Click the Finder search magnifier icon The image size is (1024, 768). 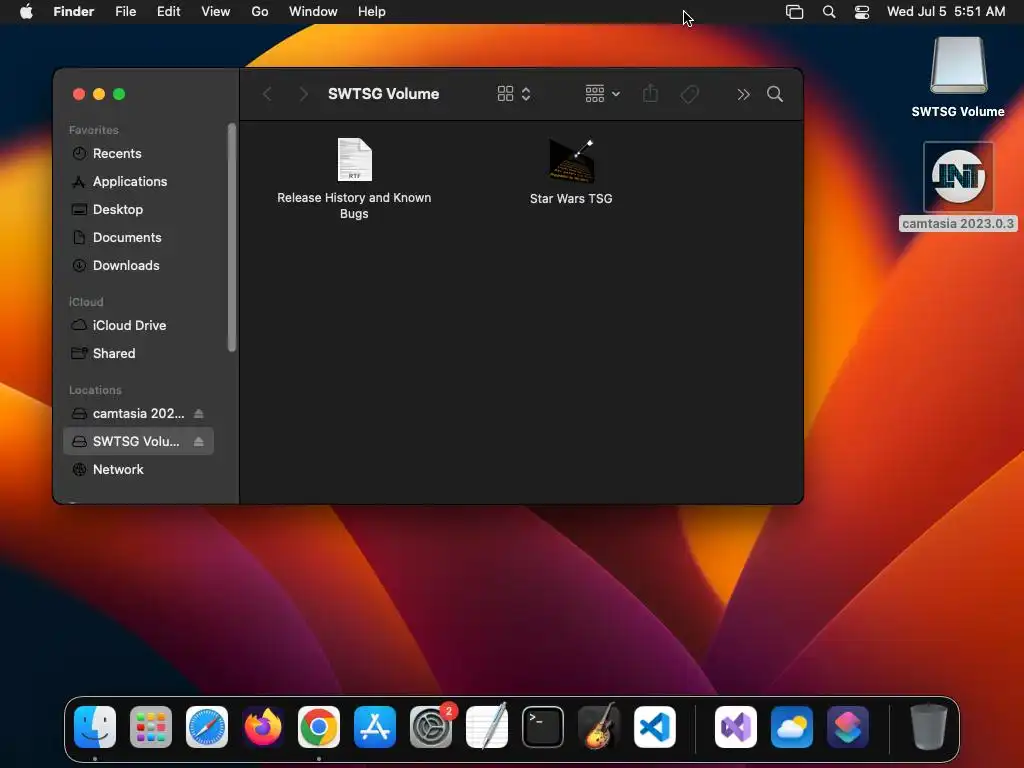click(x=775, y=94)
